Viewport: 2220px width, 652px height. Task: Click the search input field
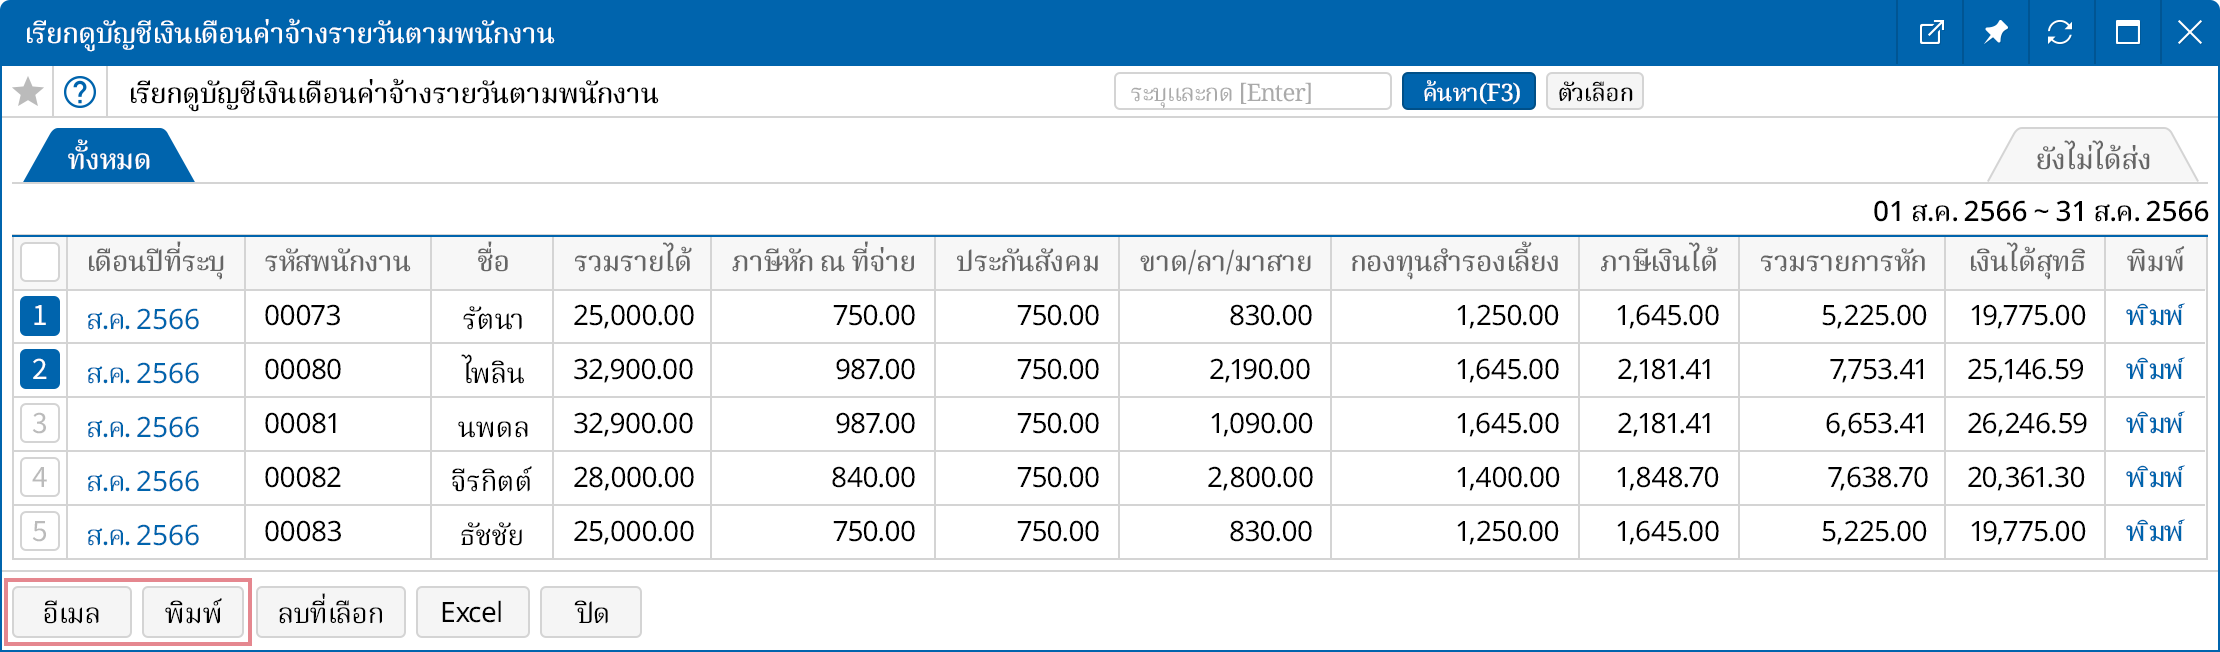click(x=1252, y=92)
